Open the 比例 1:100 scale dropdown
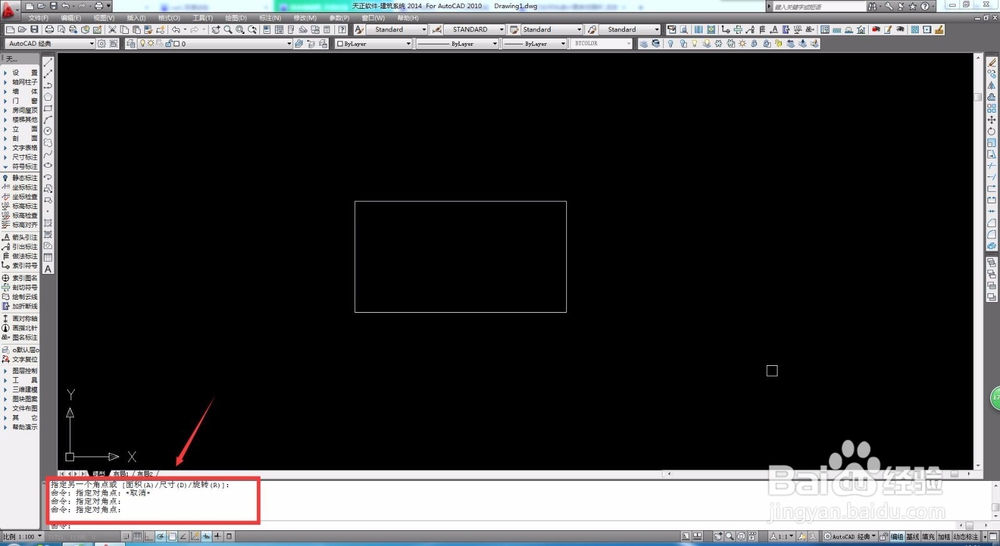The width and height of the screenshot is (1000, 546). pyautogui.click(x=22, y=537)
